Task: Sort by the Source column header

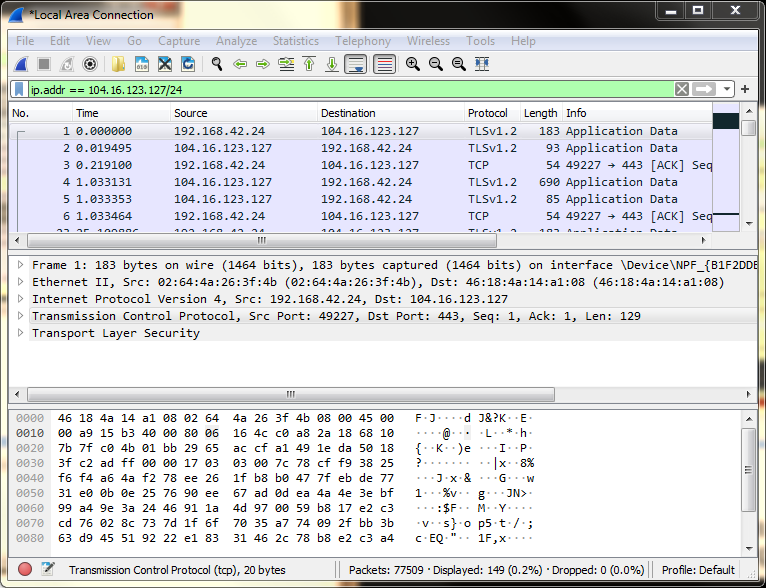Action: [x=244, y=113]
